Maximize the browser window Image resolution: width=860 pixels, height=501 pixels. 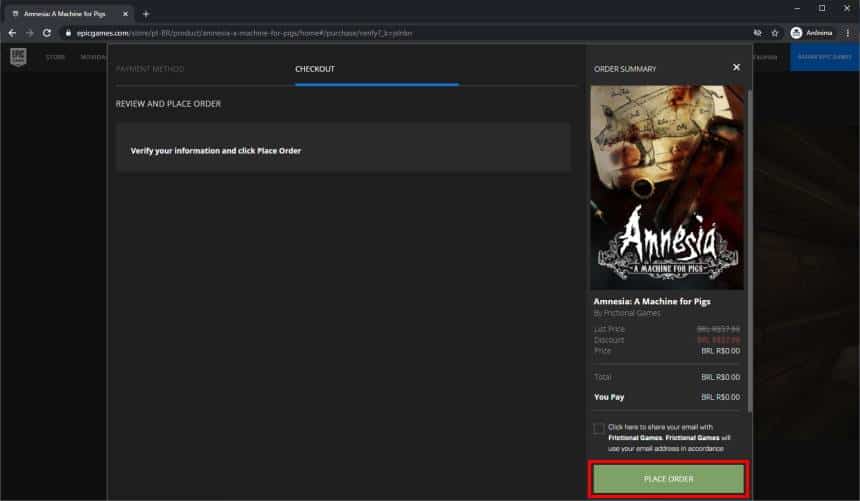[x=822, y=8]
